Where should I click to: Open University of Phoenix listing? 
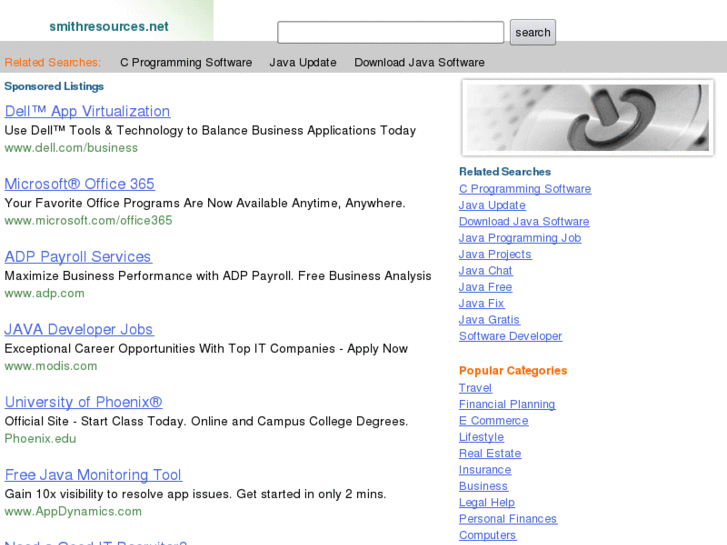point(83,402)
